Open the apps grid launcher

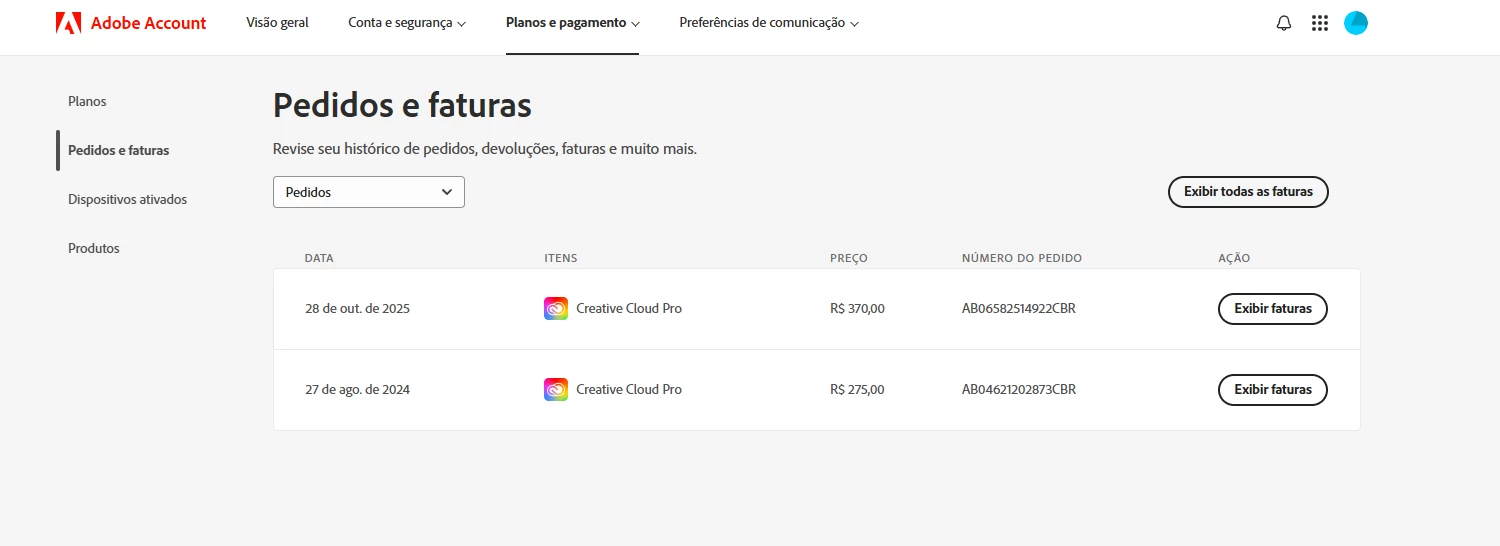1319,23
